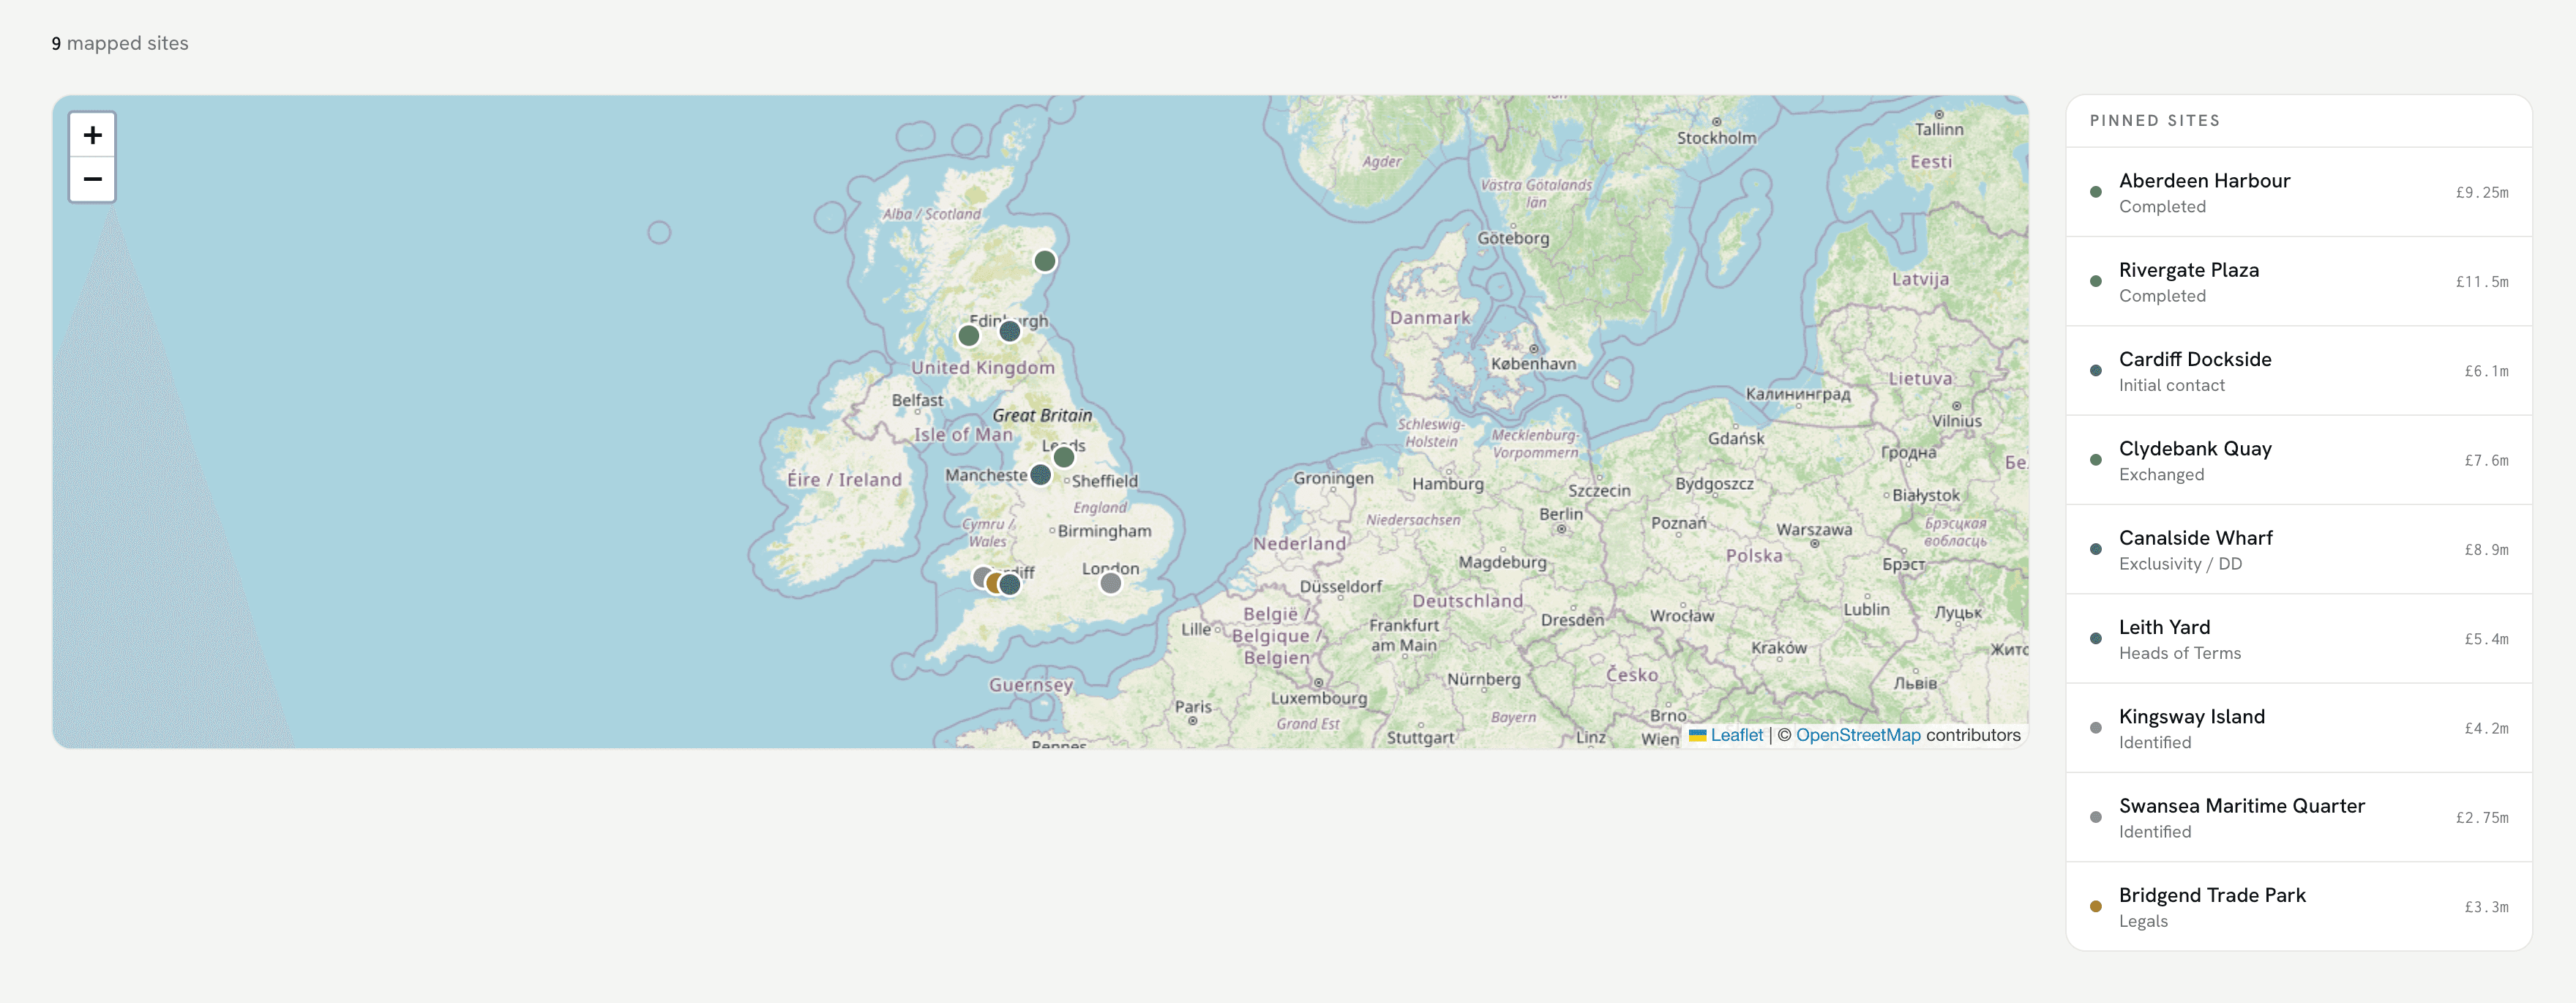Screen dimensions: 2576x1003
Task: Click the £9.25m value for Aberdeen Harbour
Action: tap(2482, 193)
